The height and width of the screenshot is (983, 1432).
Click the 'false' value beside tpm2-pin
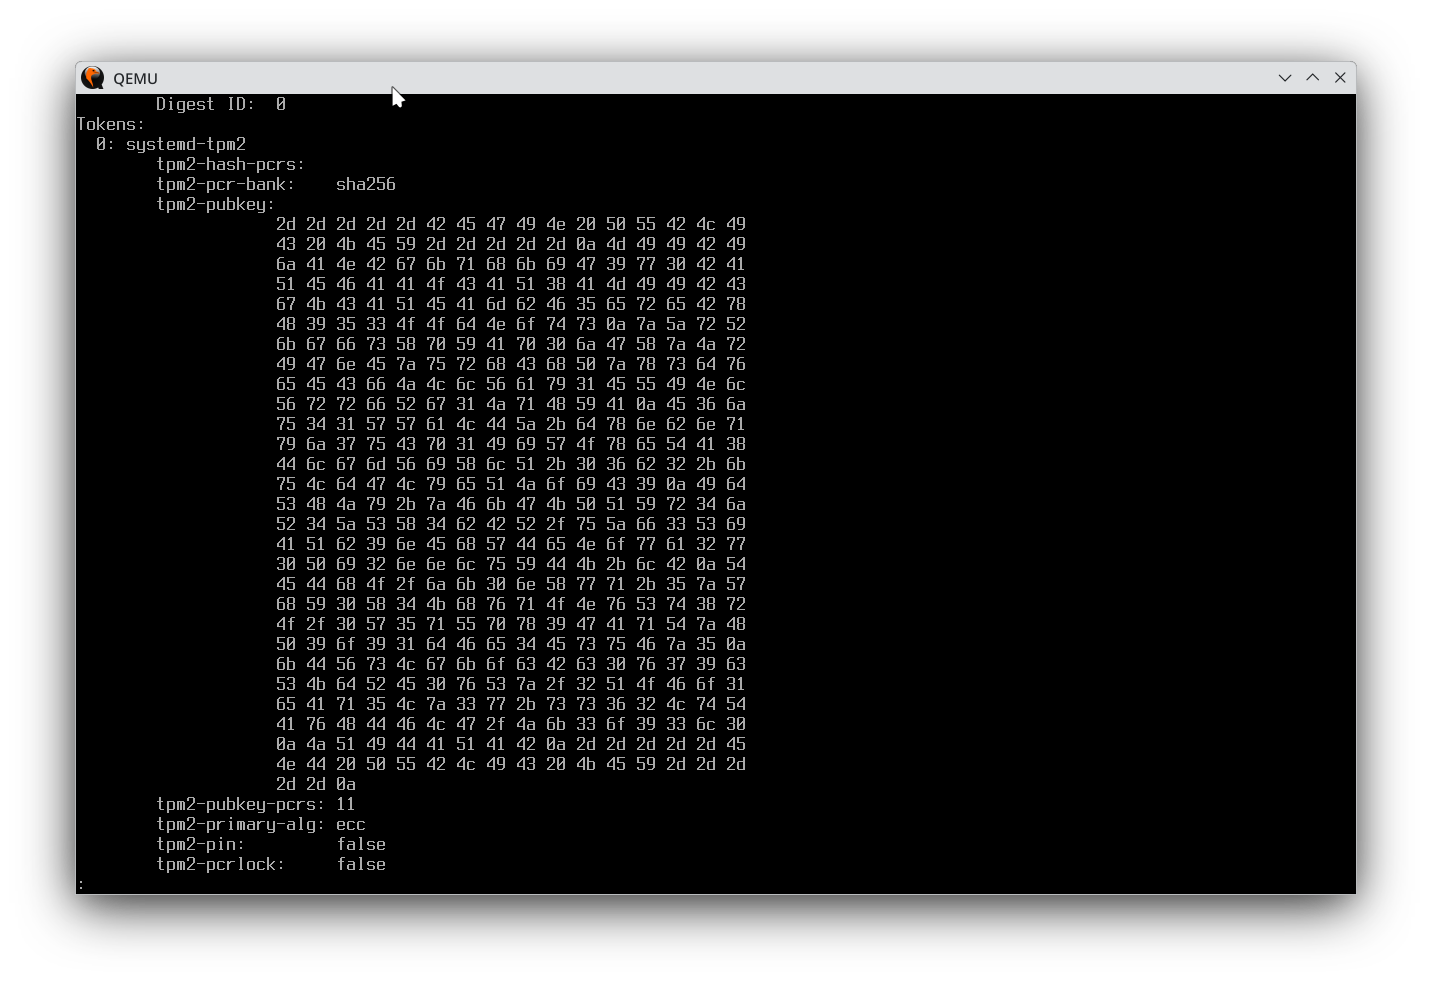tap(361, 844)
